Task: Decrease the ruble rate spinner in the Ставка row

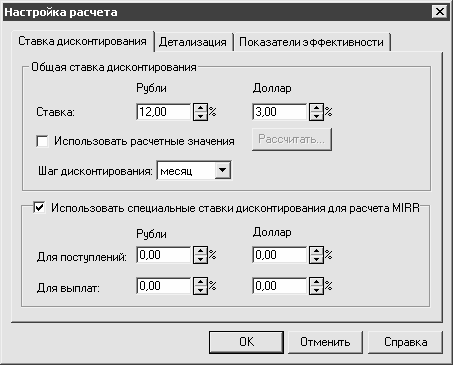Action: click(x=200, y=116)
